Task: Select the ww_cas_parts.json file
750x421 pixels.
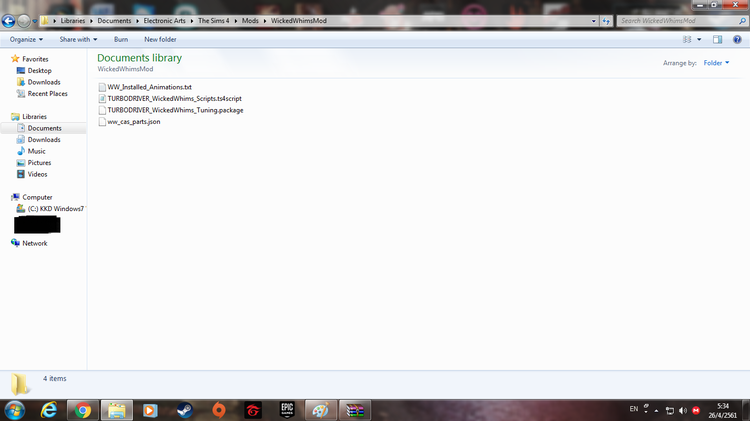Action: (129, 122)
